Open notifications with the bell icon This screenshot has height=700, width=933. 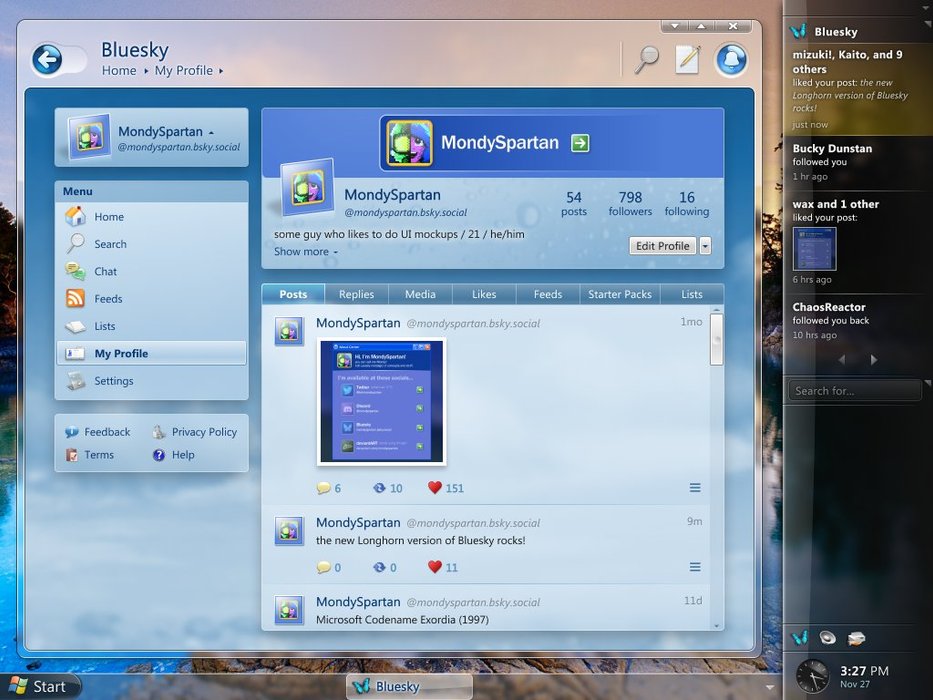731,60
